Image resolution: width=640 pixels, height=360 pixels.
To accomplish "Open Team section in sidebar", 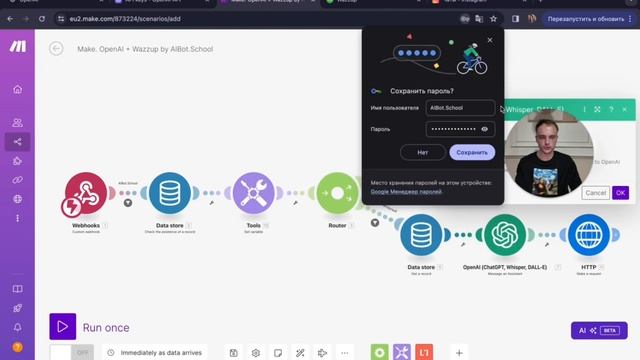I will click(x=18, y=122).
